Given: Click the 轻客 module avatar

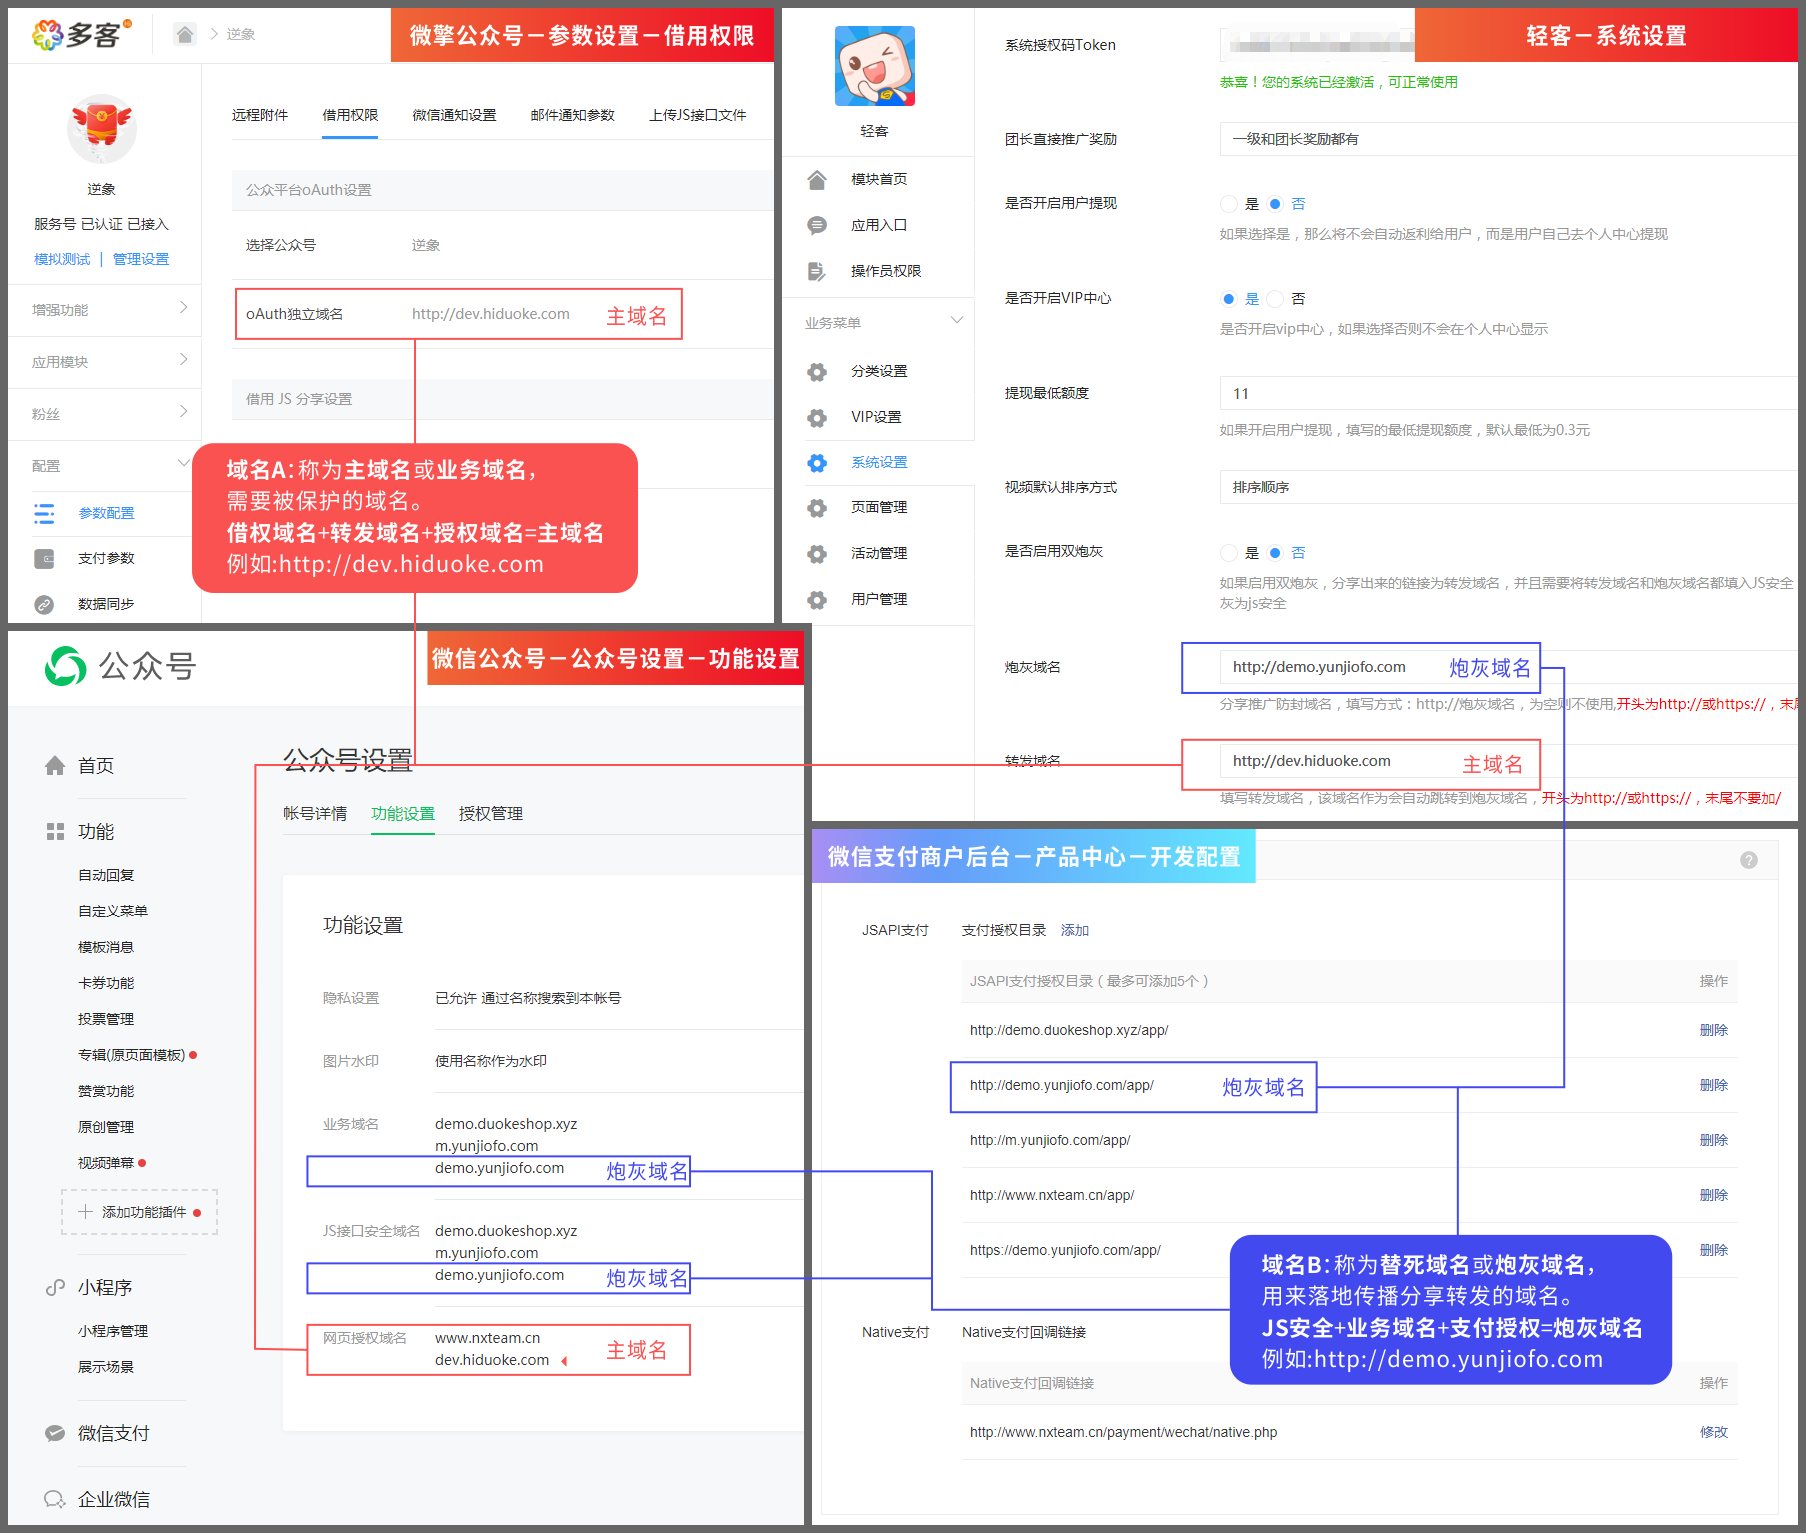Looking at the screenshot, I should [875, 66].
